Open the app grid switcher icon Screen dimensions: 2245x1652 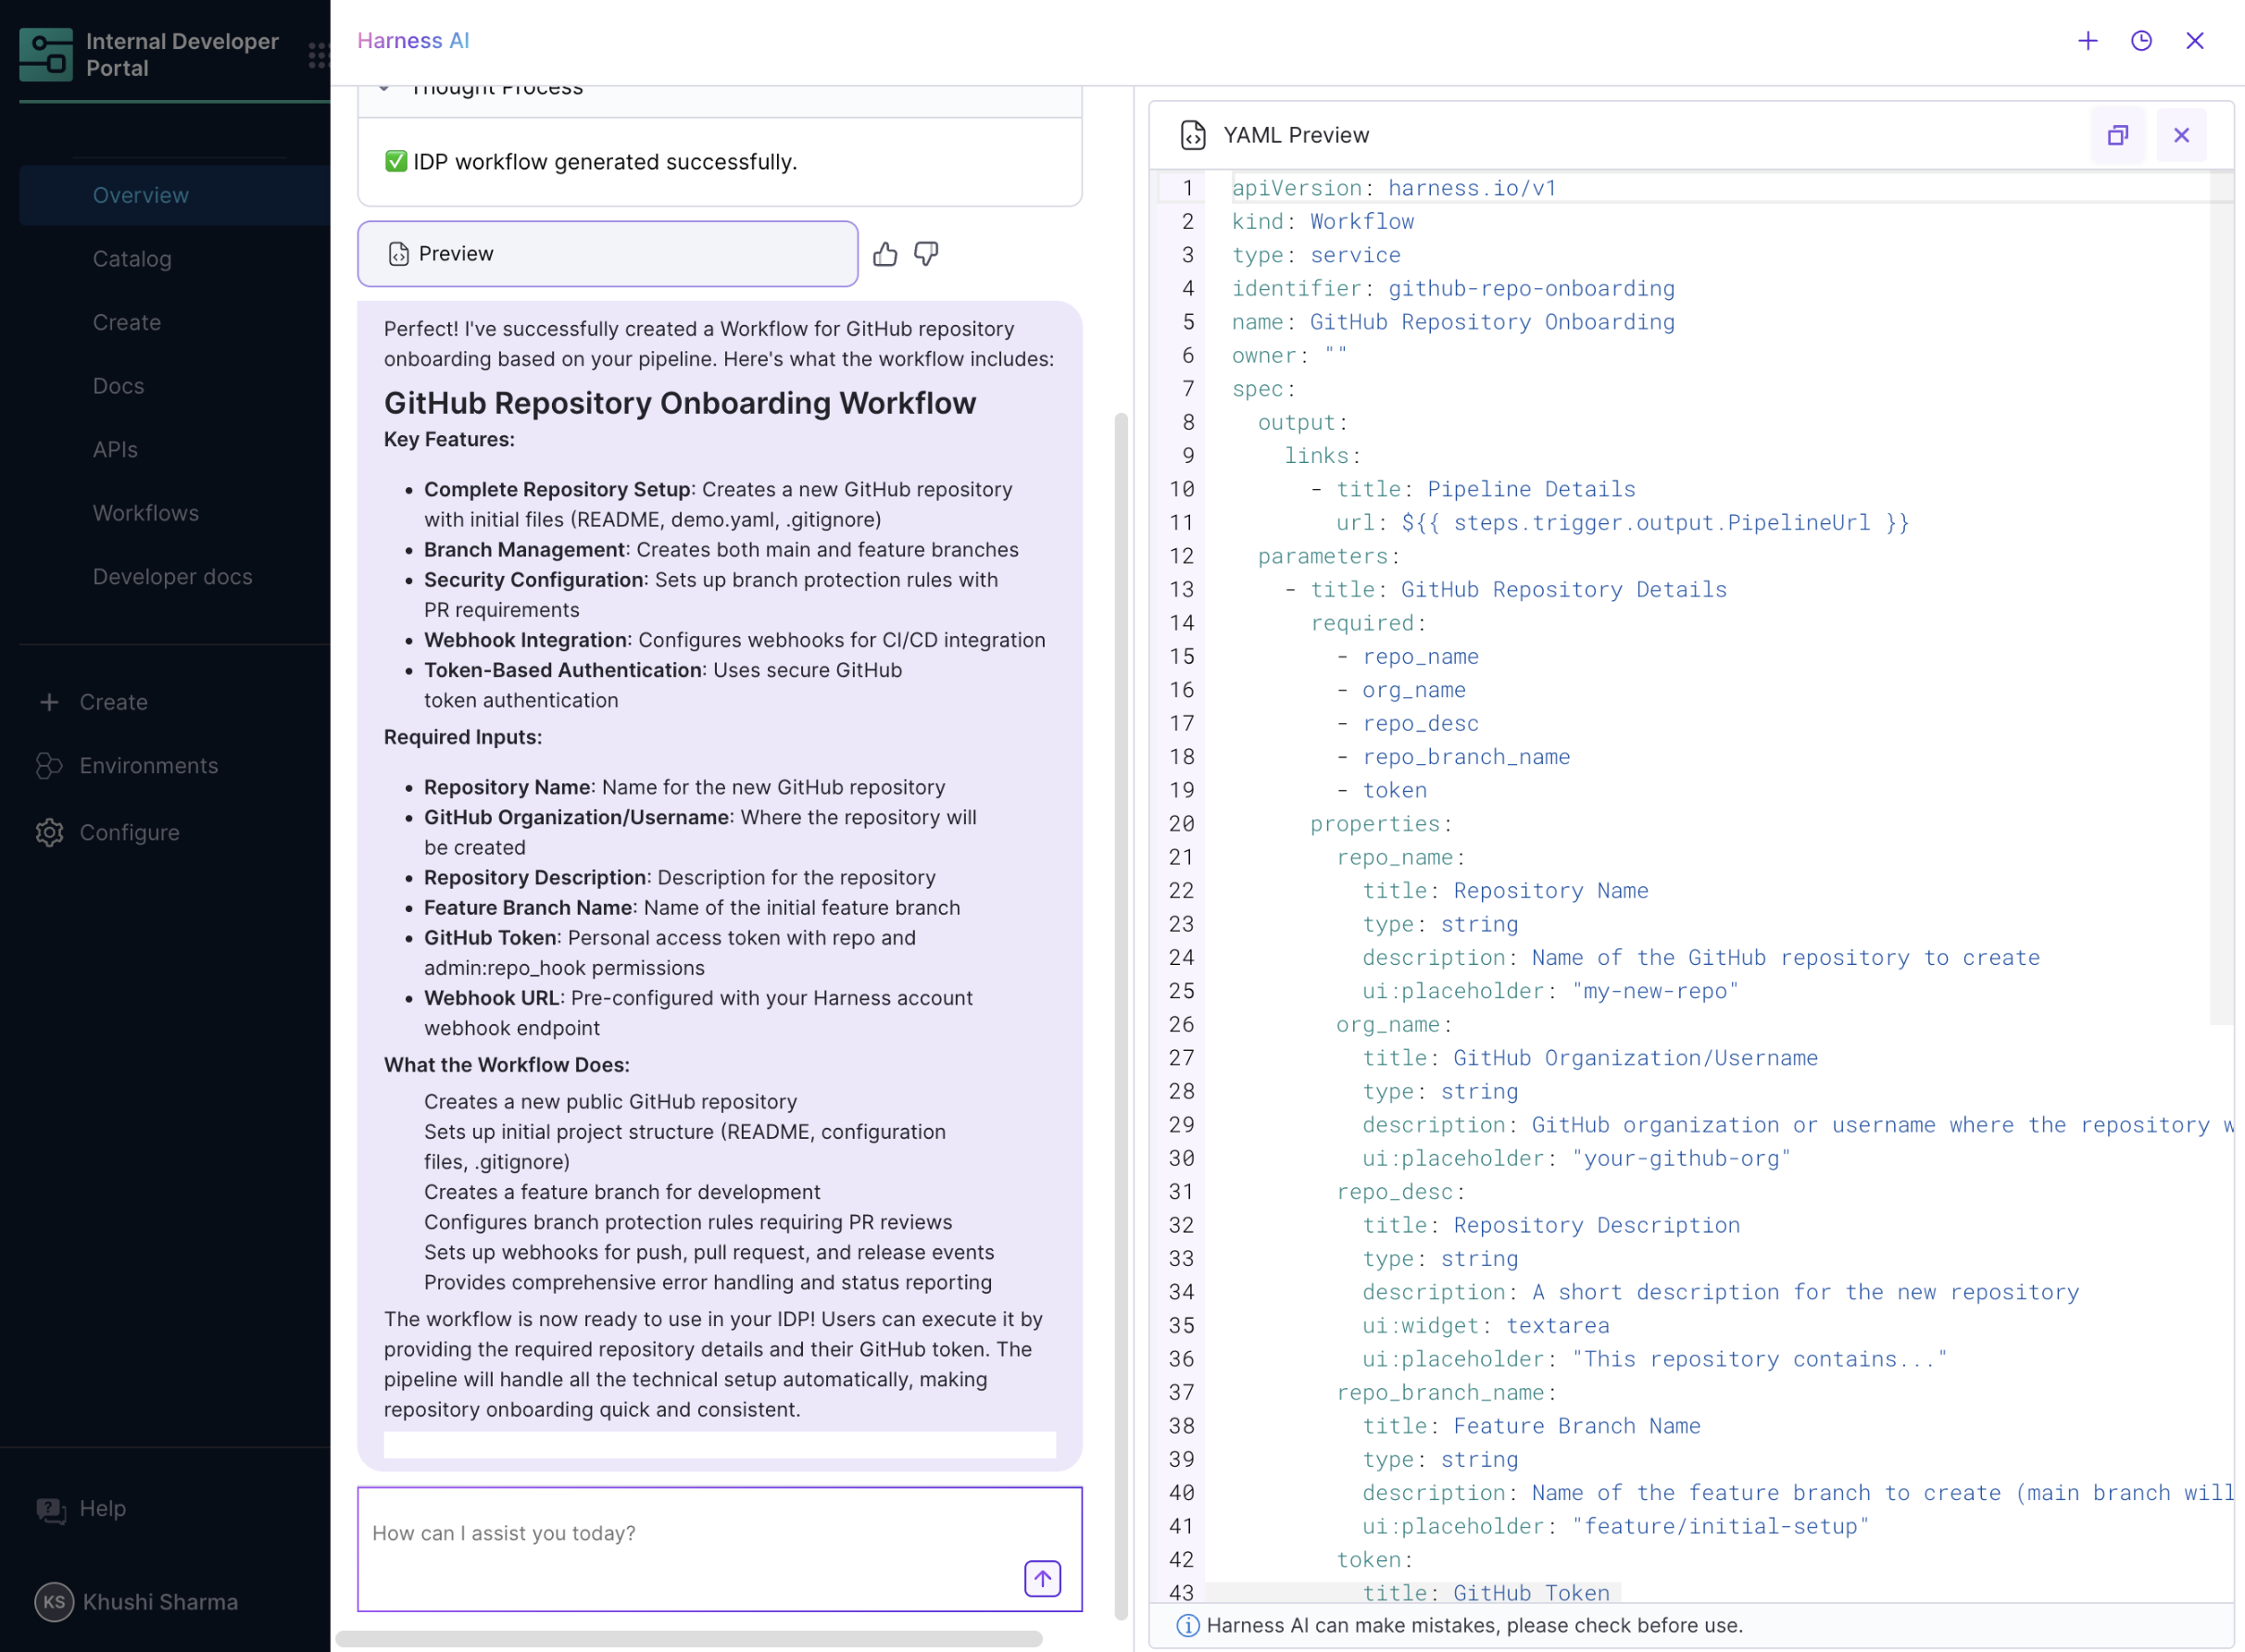318,55
